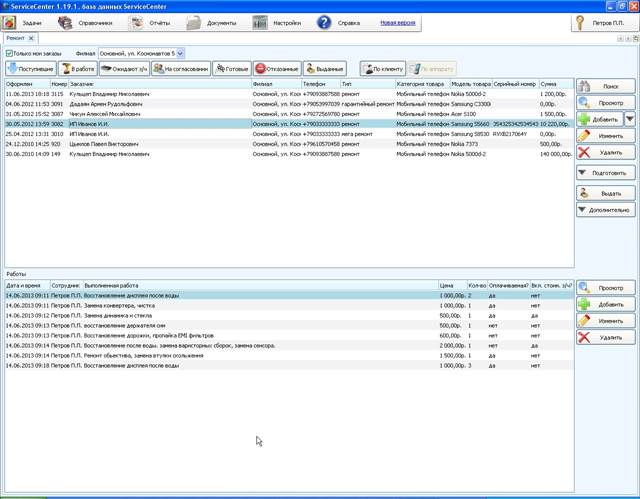Toggle the Готовые status filter
This screenshot has height=499, width=640.
click(x=232, y=69)
